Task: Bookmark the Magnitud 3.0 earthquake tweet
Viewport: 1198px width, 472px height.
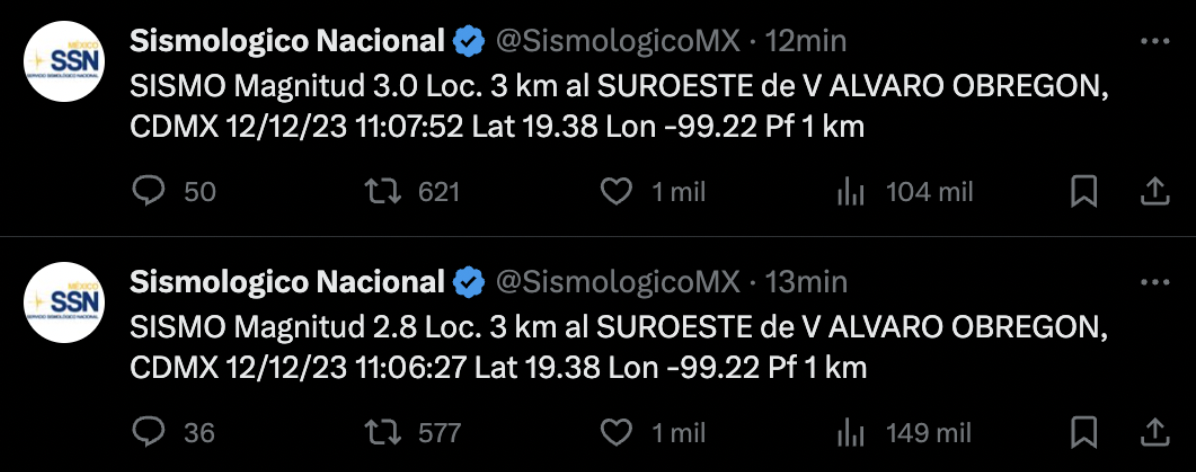Action: (x=1084, y=191)
